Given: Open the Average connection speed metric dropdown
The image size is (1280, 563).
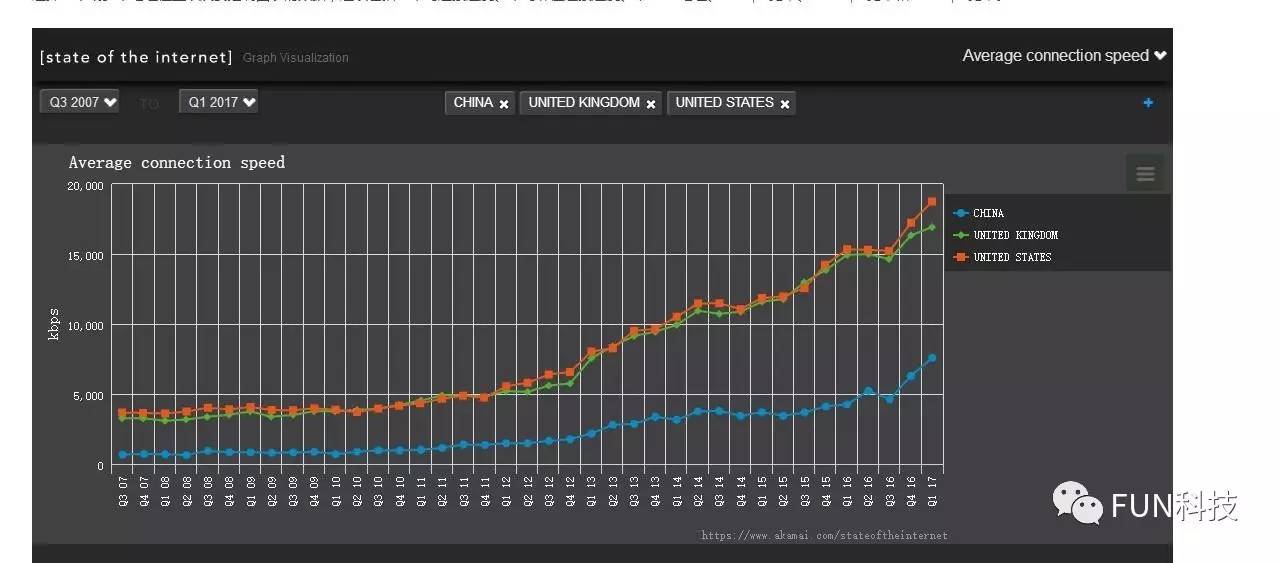Looking at the screenshot, I should [1064, 56].
